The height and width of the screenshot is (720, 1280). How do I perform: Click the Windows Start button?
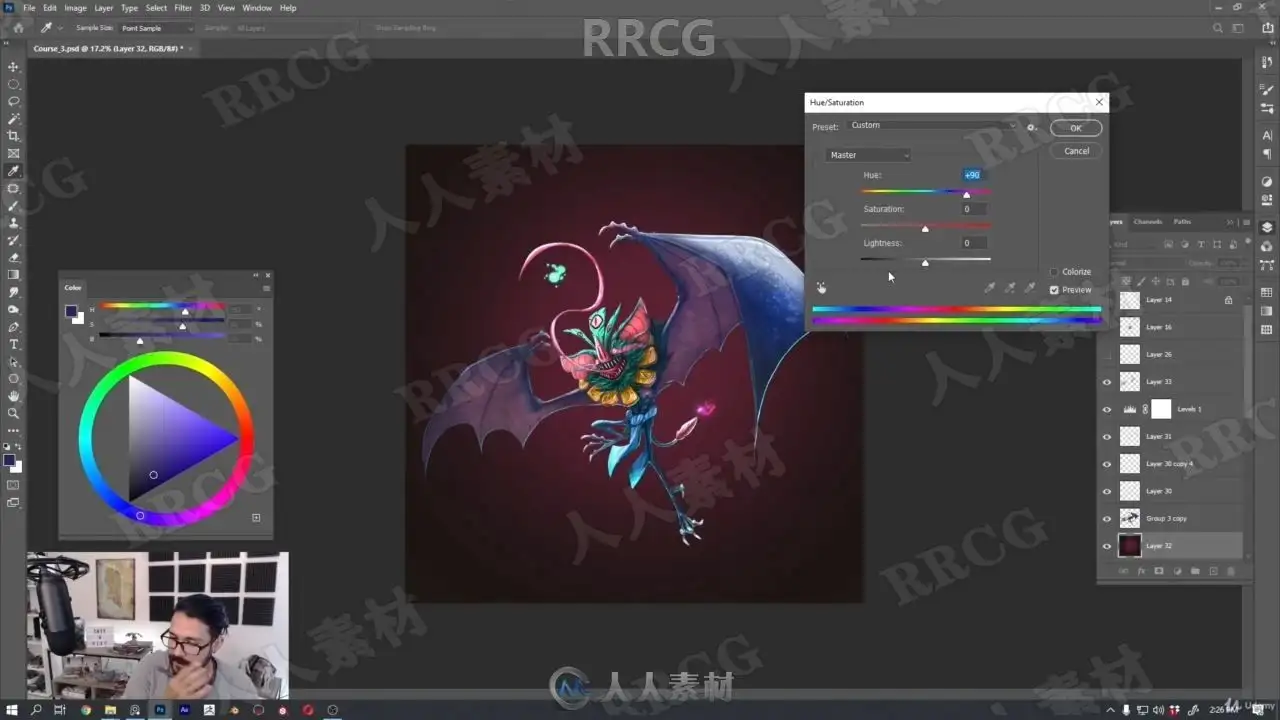coord(11,710)
